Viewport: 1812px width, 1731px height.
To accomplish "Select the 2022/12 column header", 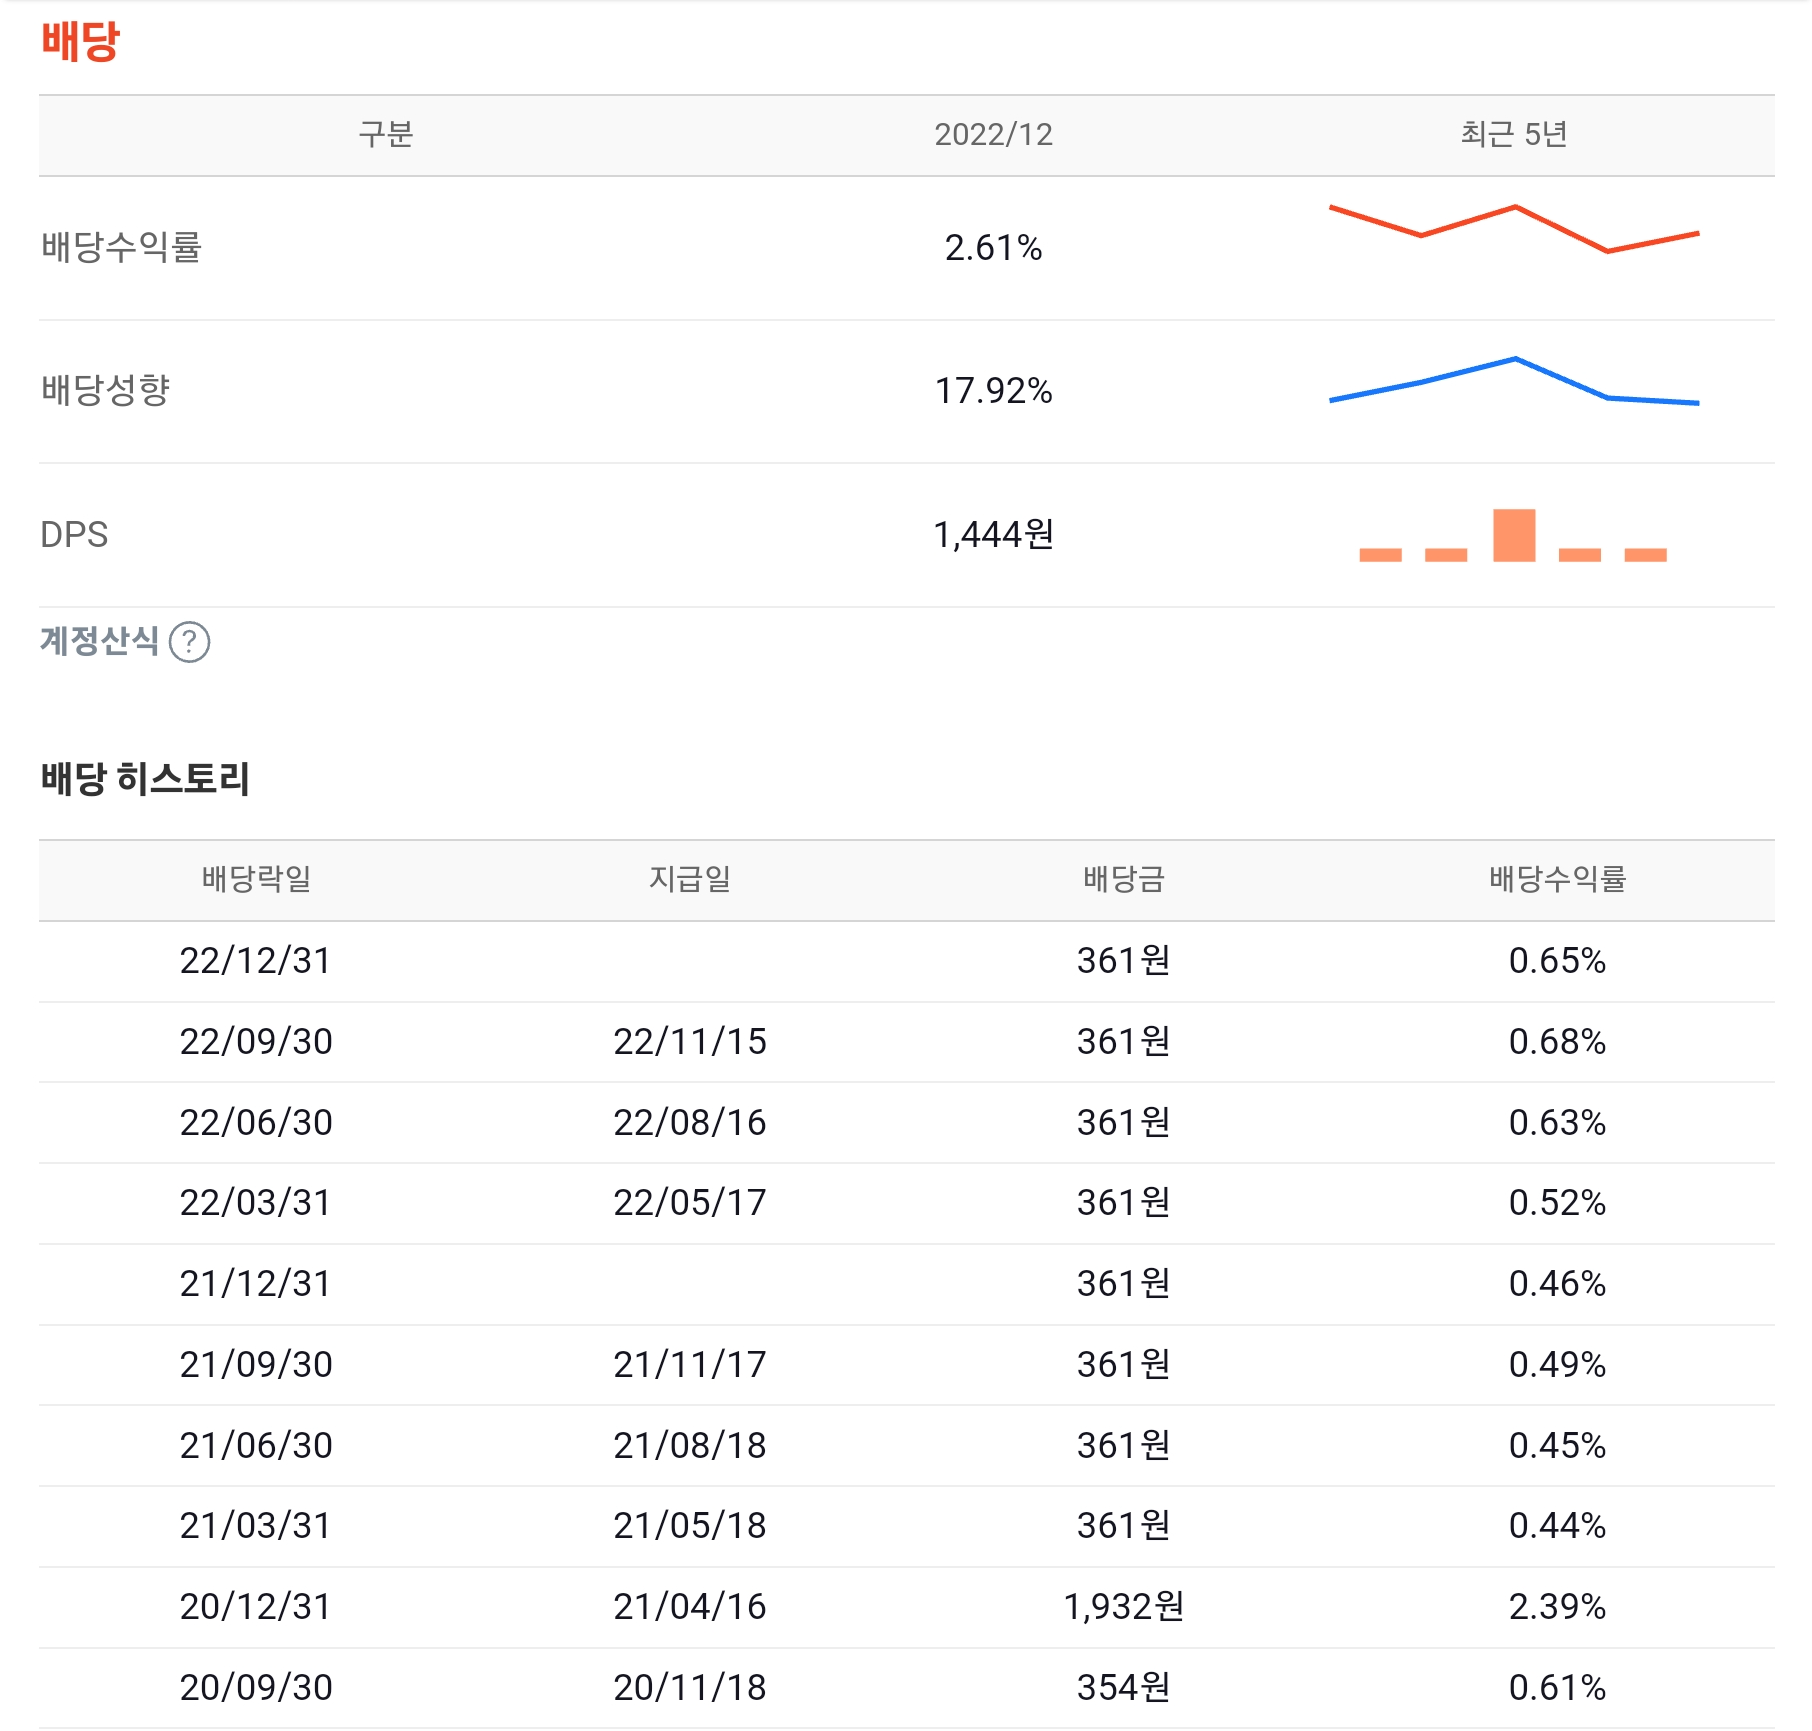I will (x=996, y=136).
